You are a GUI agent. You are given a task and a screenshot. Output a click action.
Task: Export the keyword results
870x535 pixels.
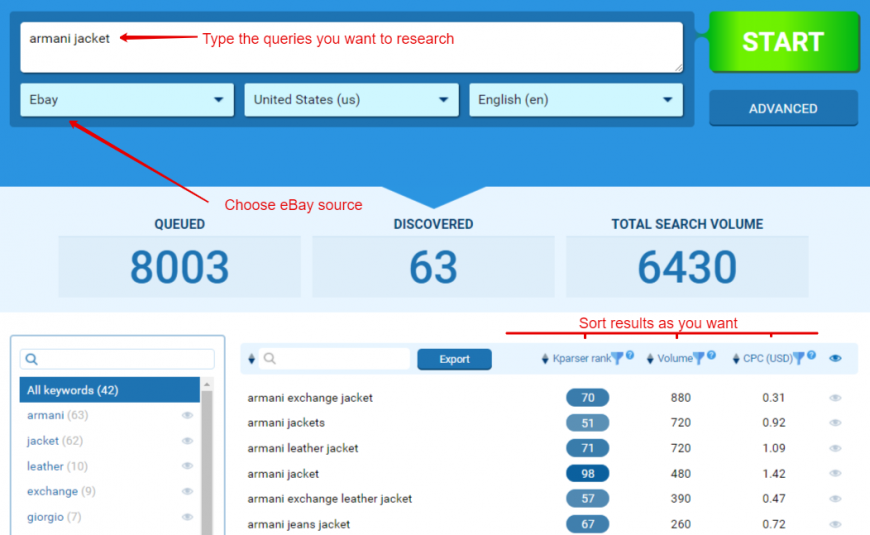454,359
